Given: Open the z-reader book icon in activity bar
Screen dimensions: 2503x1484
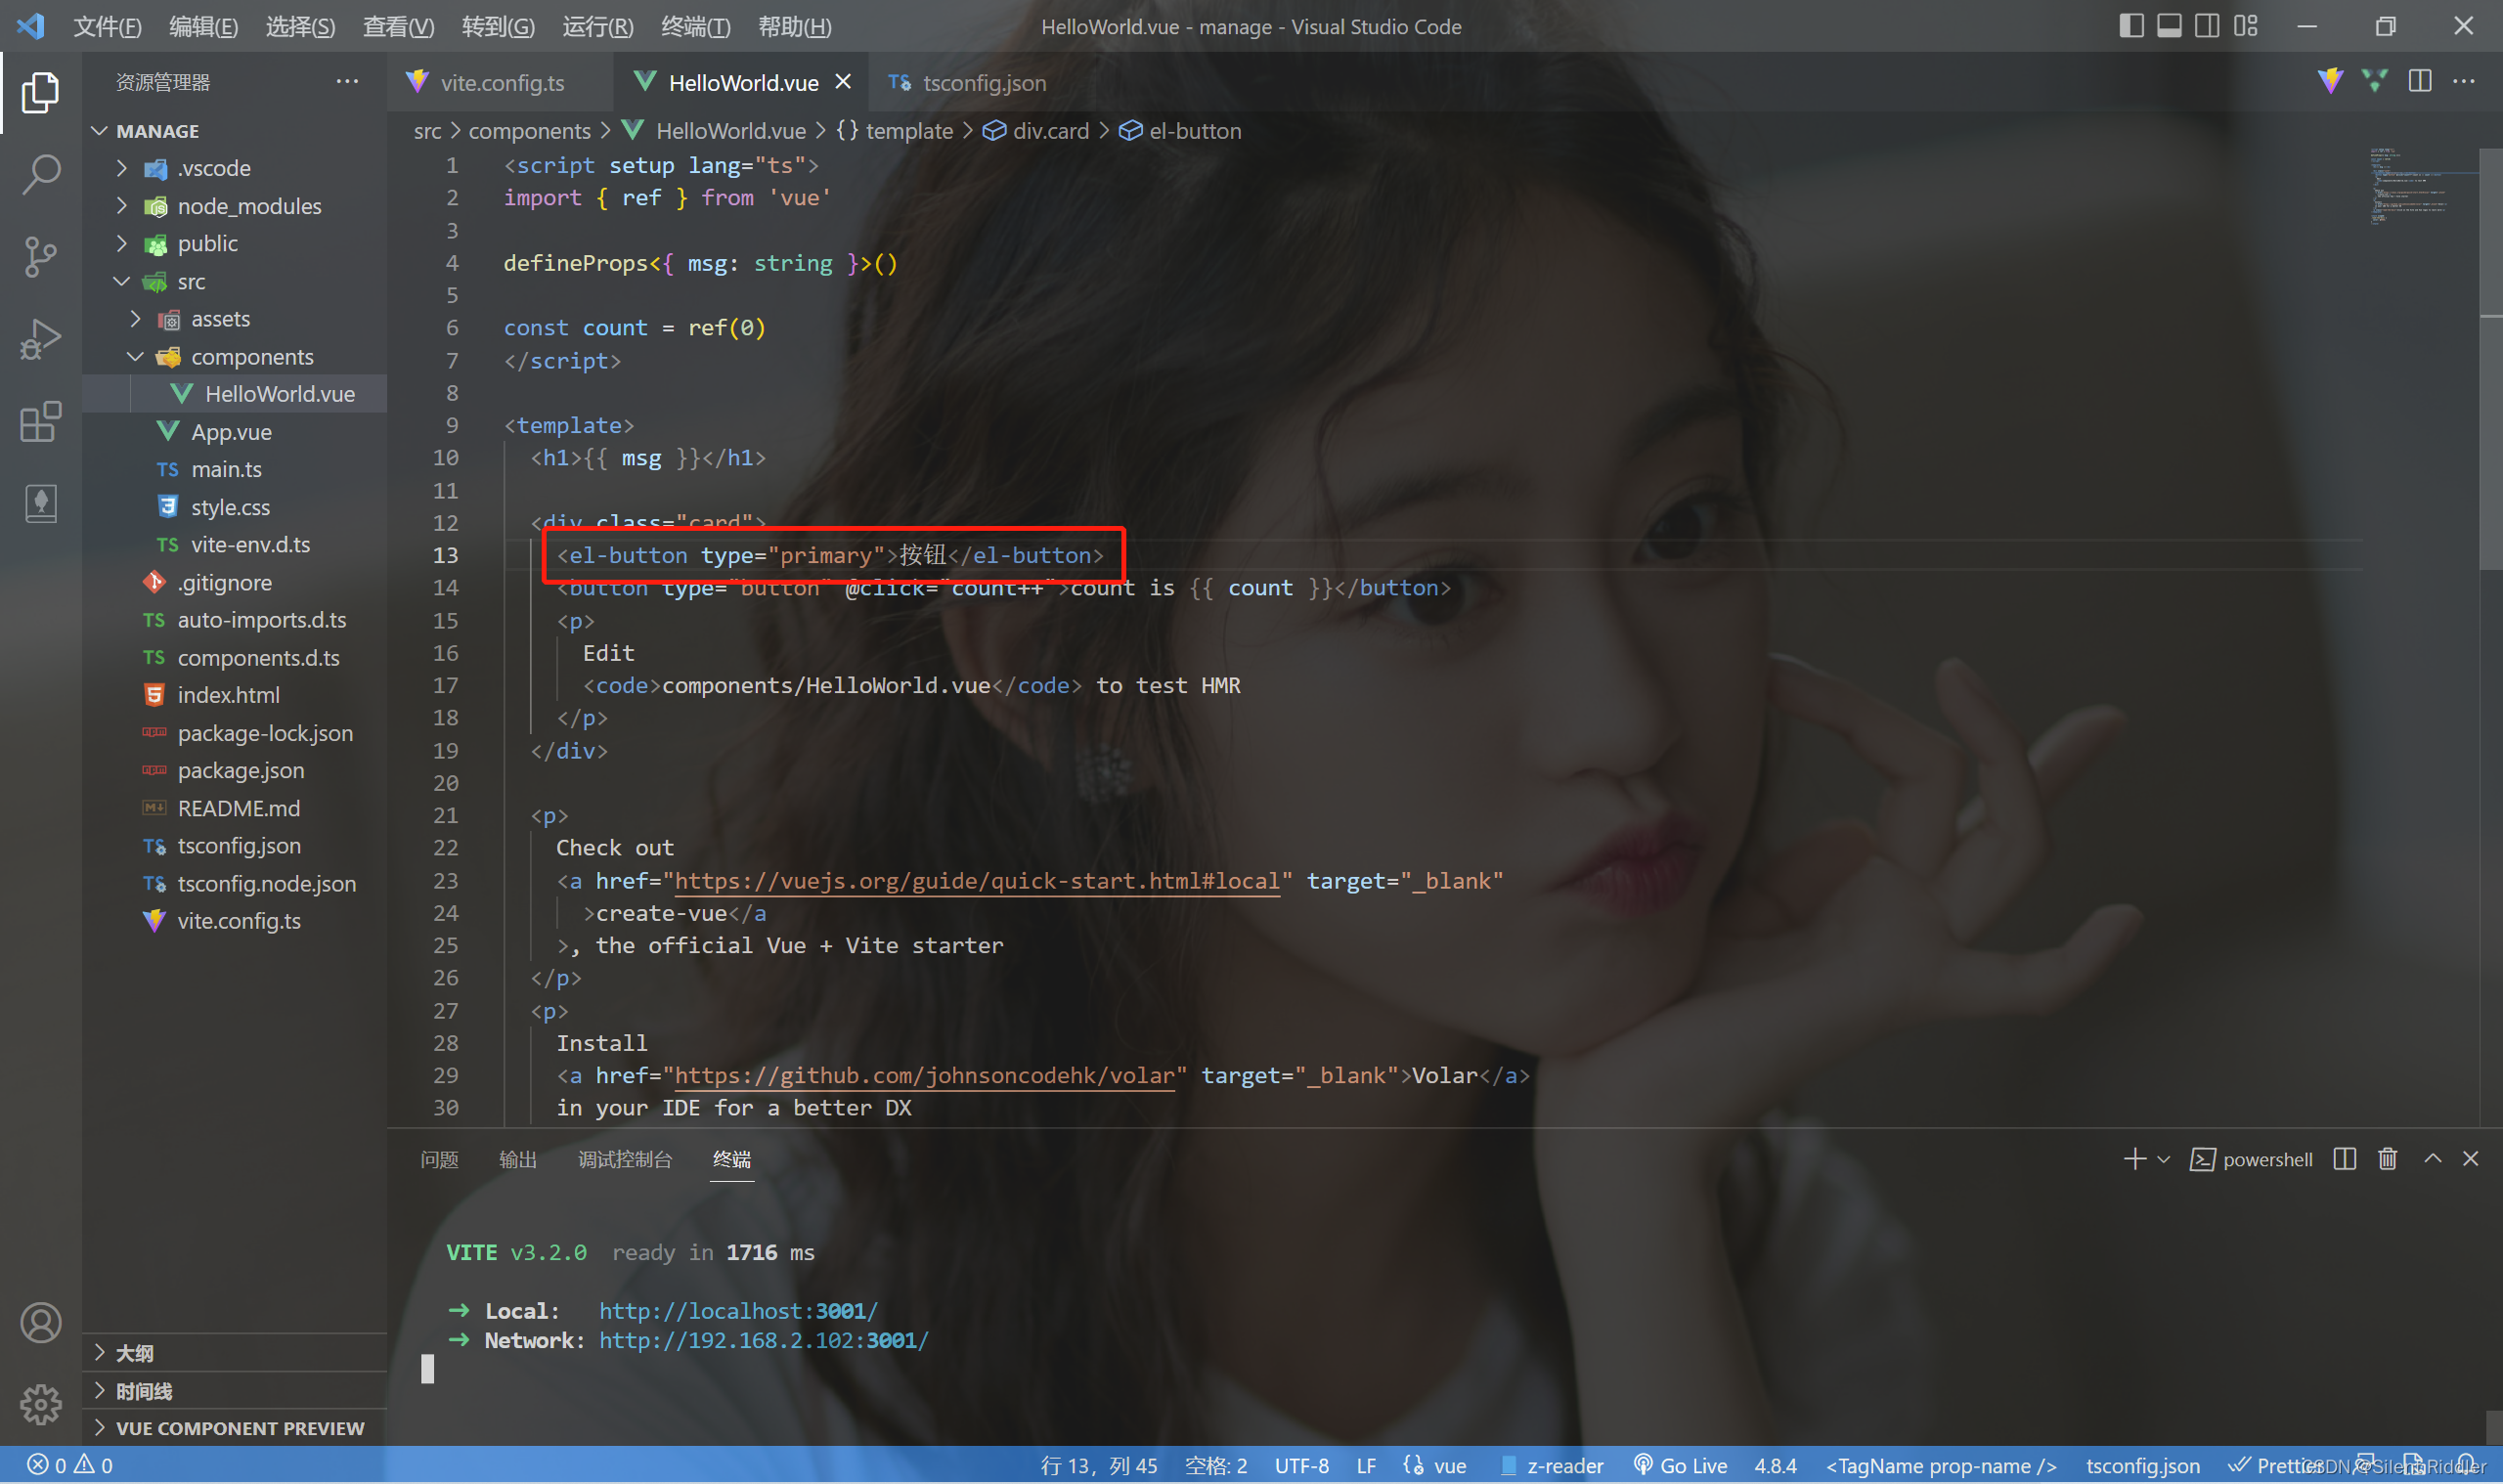Looking at the screenshot, I should [x=40, y=503].
